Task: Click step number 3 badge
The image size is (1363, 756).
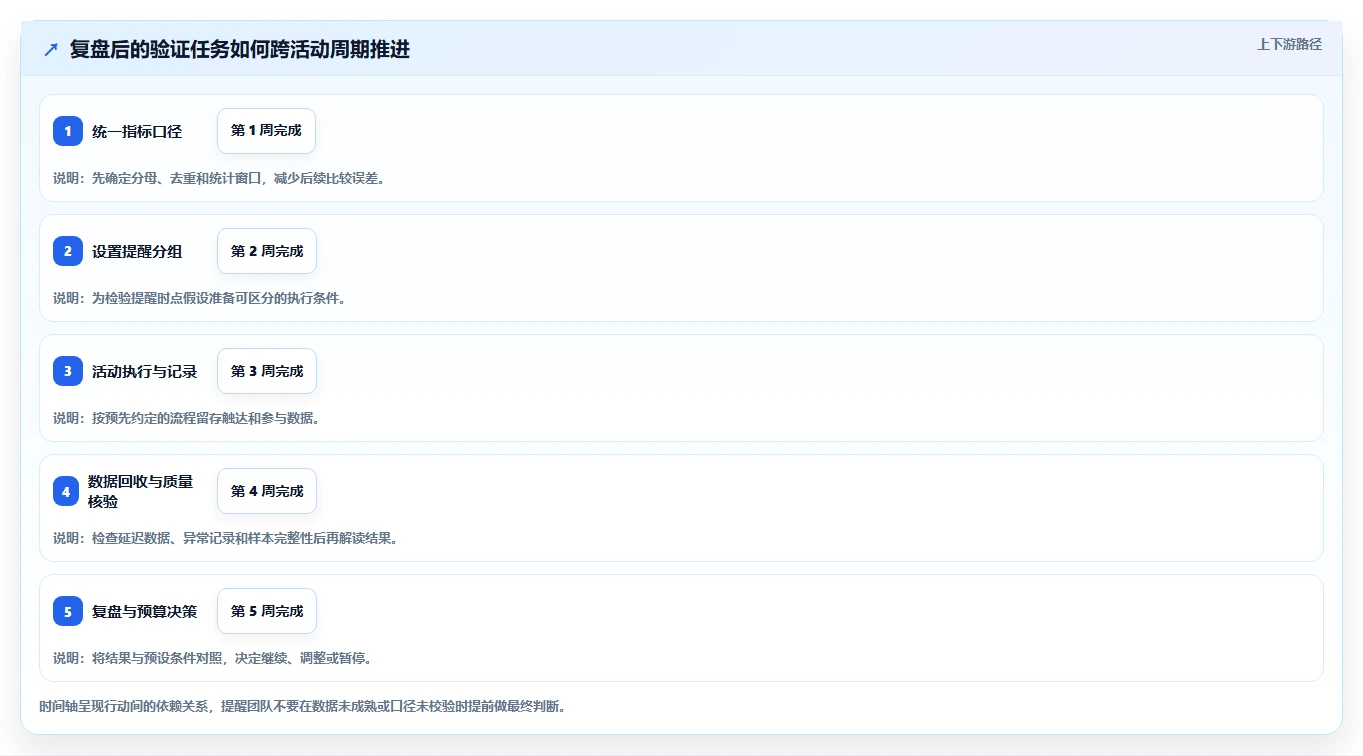Action: pos(68,371)
